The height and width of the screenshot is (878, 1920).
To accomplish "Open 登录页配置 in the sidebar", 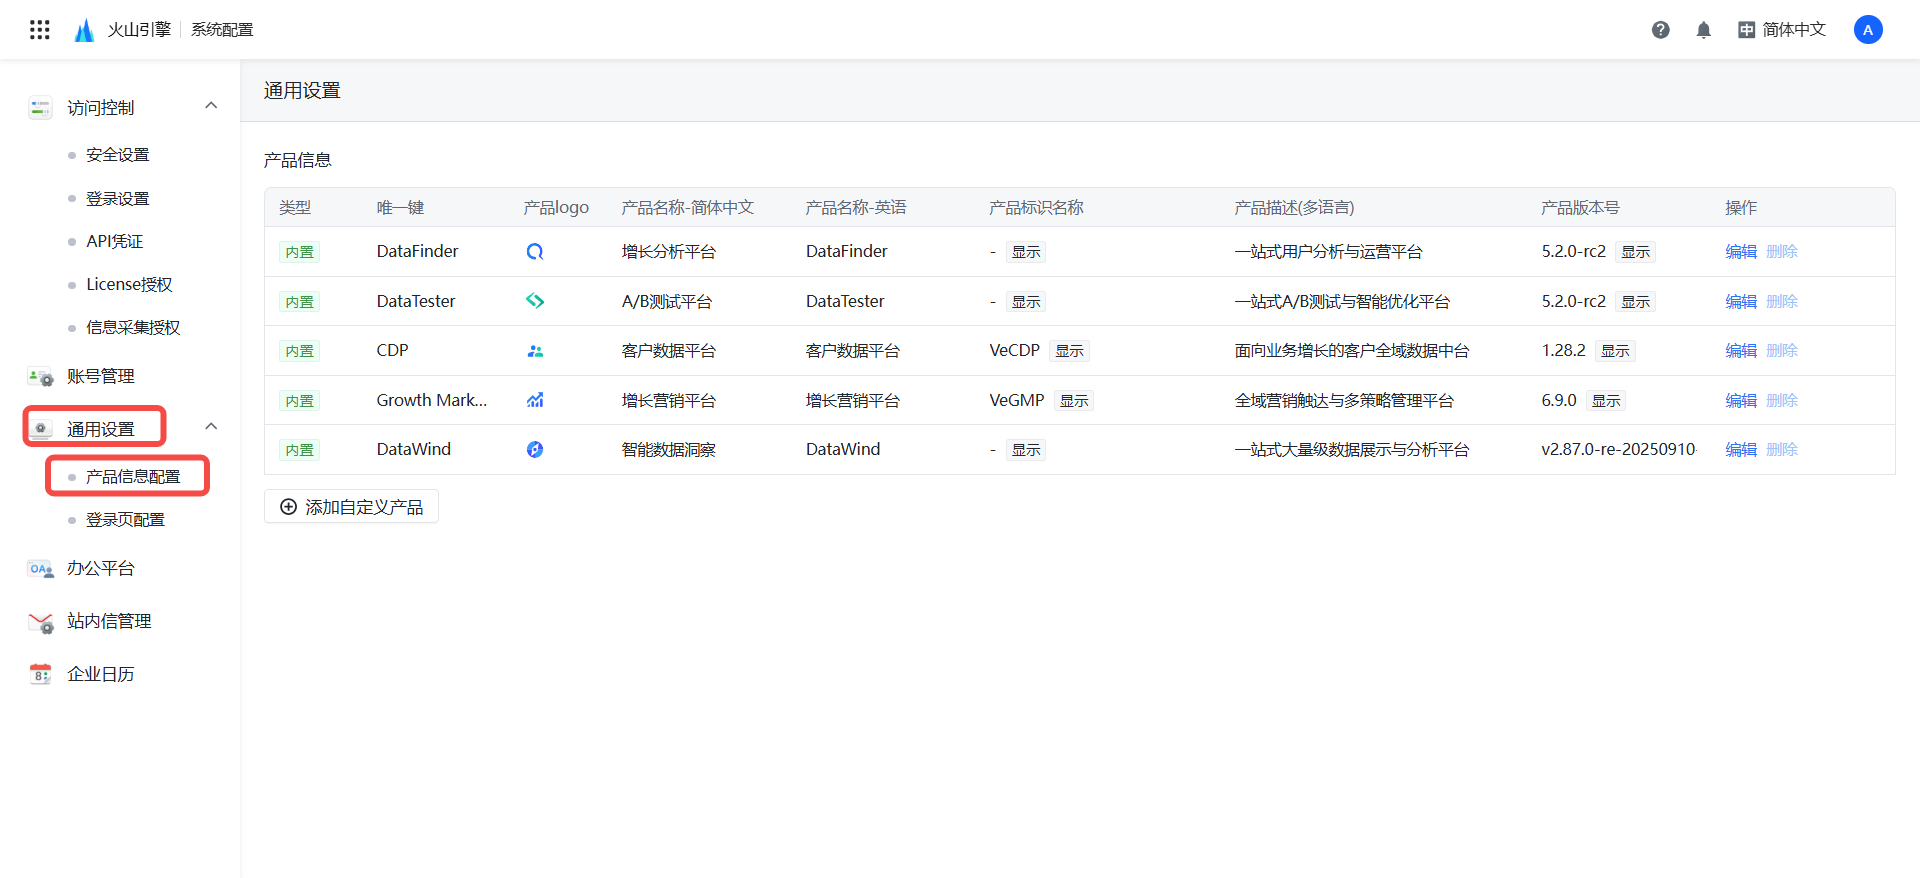I will pos(125,520).
